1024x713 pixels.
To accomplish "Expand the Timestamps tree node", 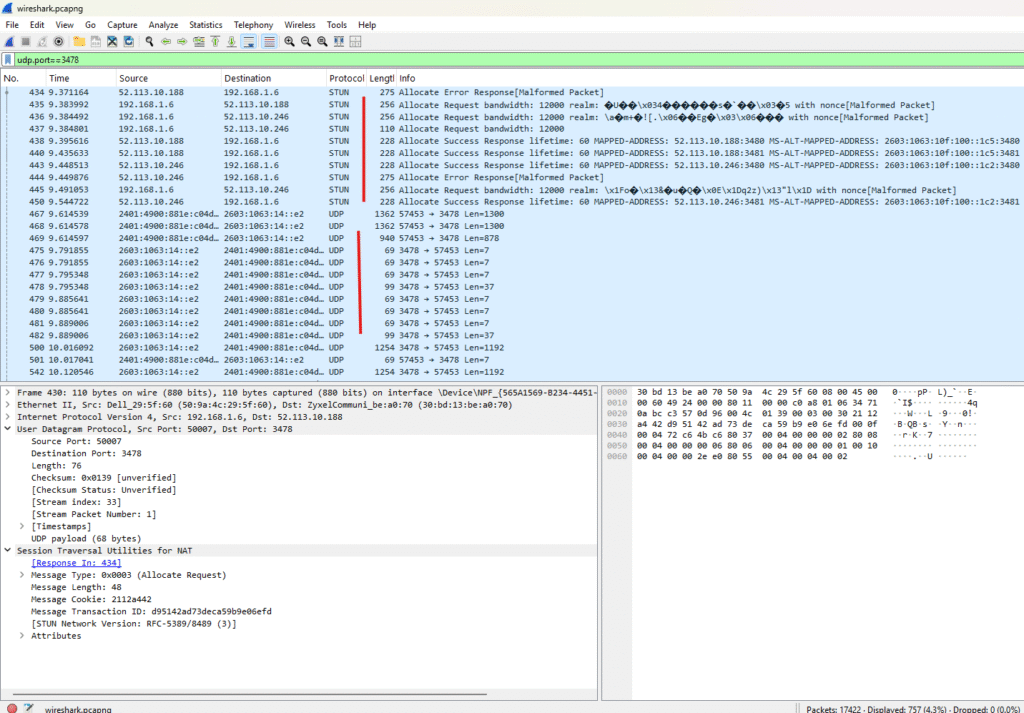I will click(x=23, y=526).
